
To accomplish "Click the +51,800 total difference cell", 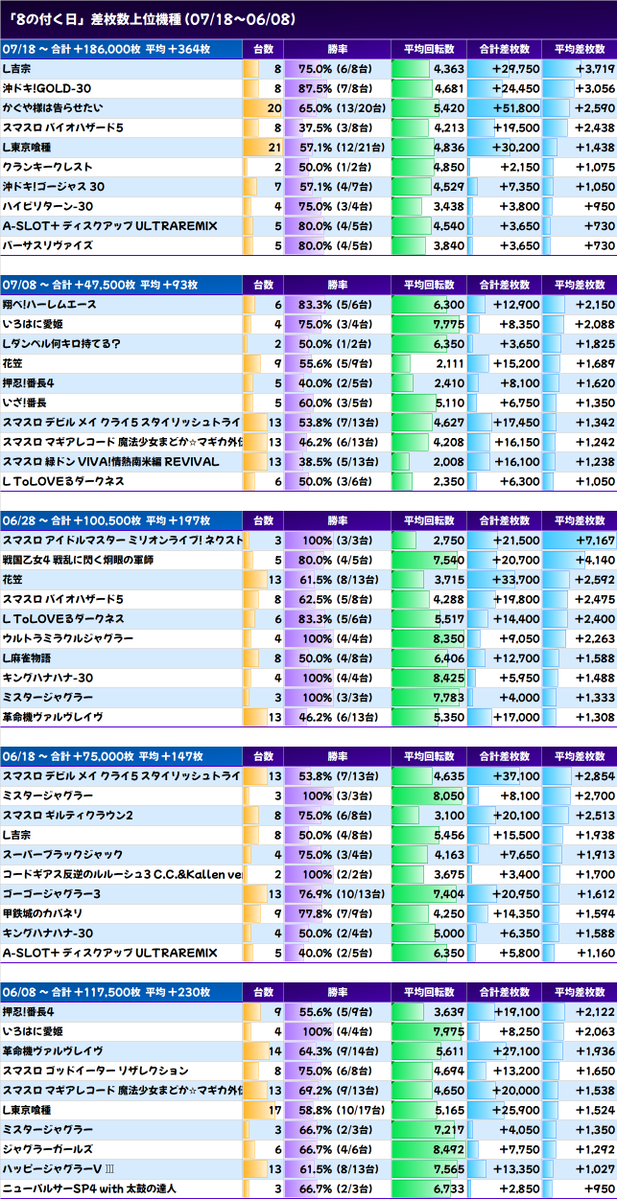I will (504, 107).
